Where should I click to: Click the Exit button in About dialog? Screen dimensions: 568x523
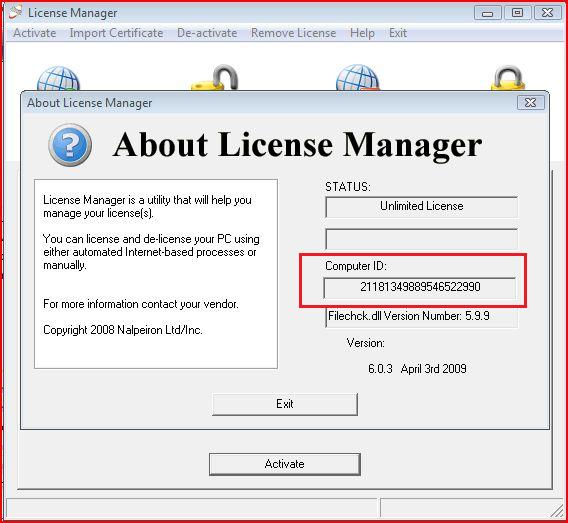[285, 404]
